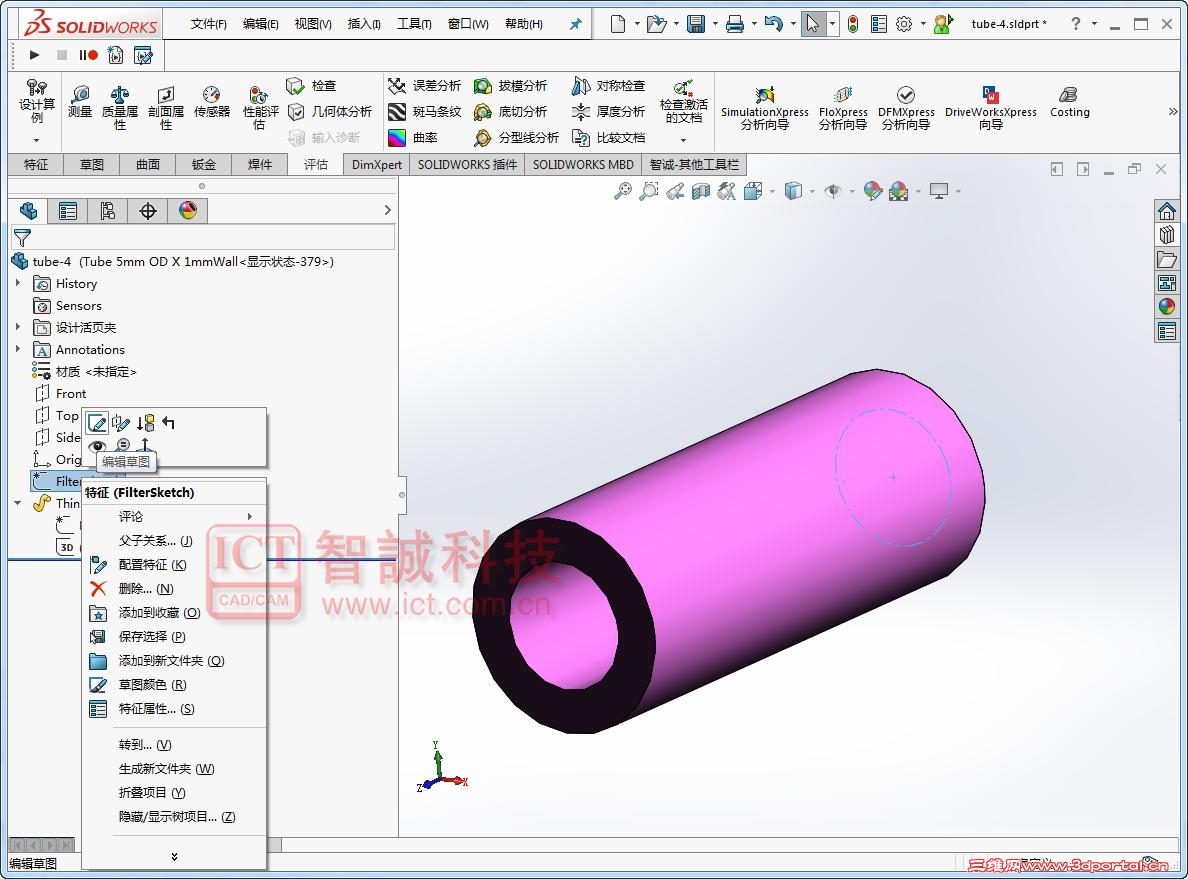Open the DisplayManager color-ball tab
This screenshot has width=1188, height=879.
coord(188,211)
